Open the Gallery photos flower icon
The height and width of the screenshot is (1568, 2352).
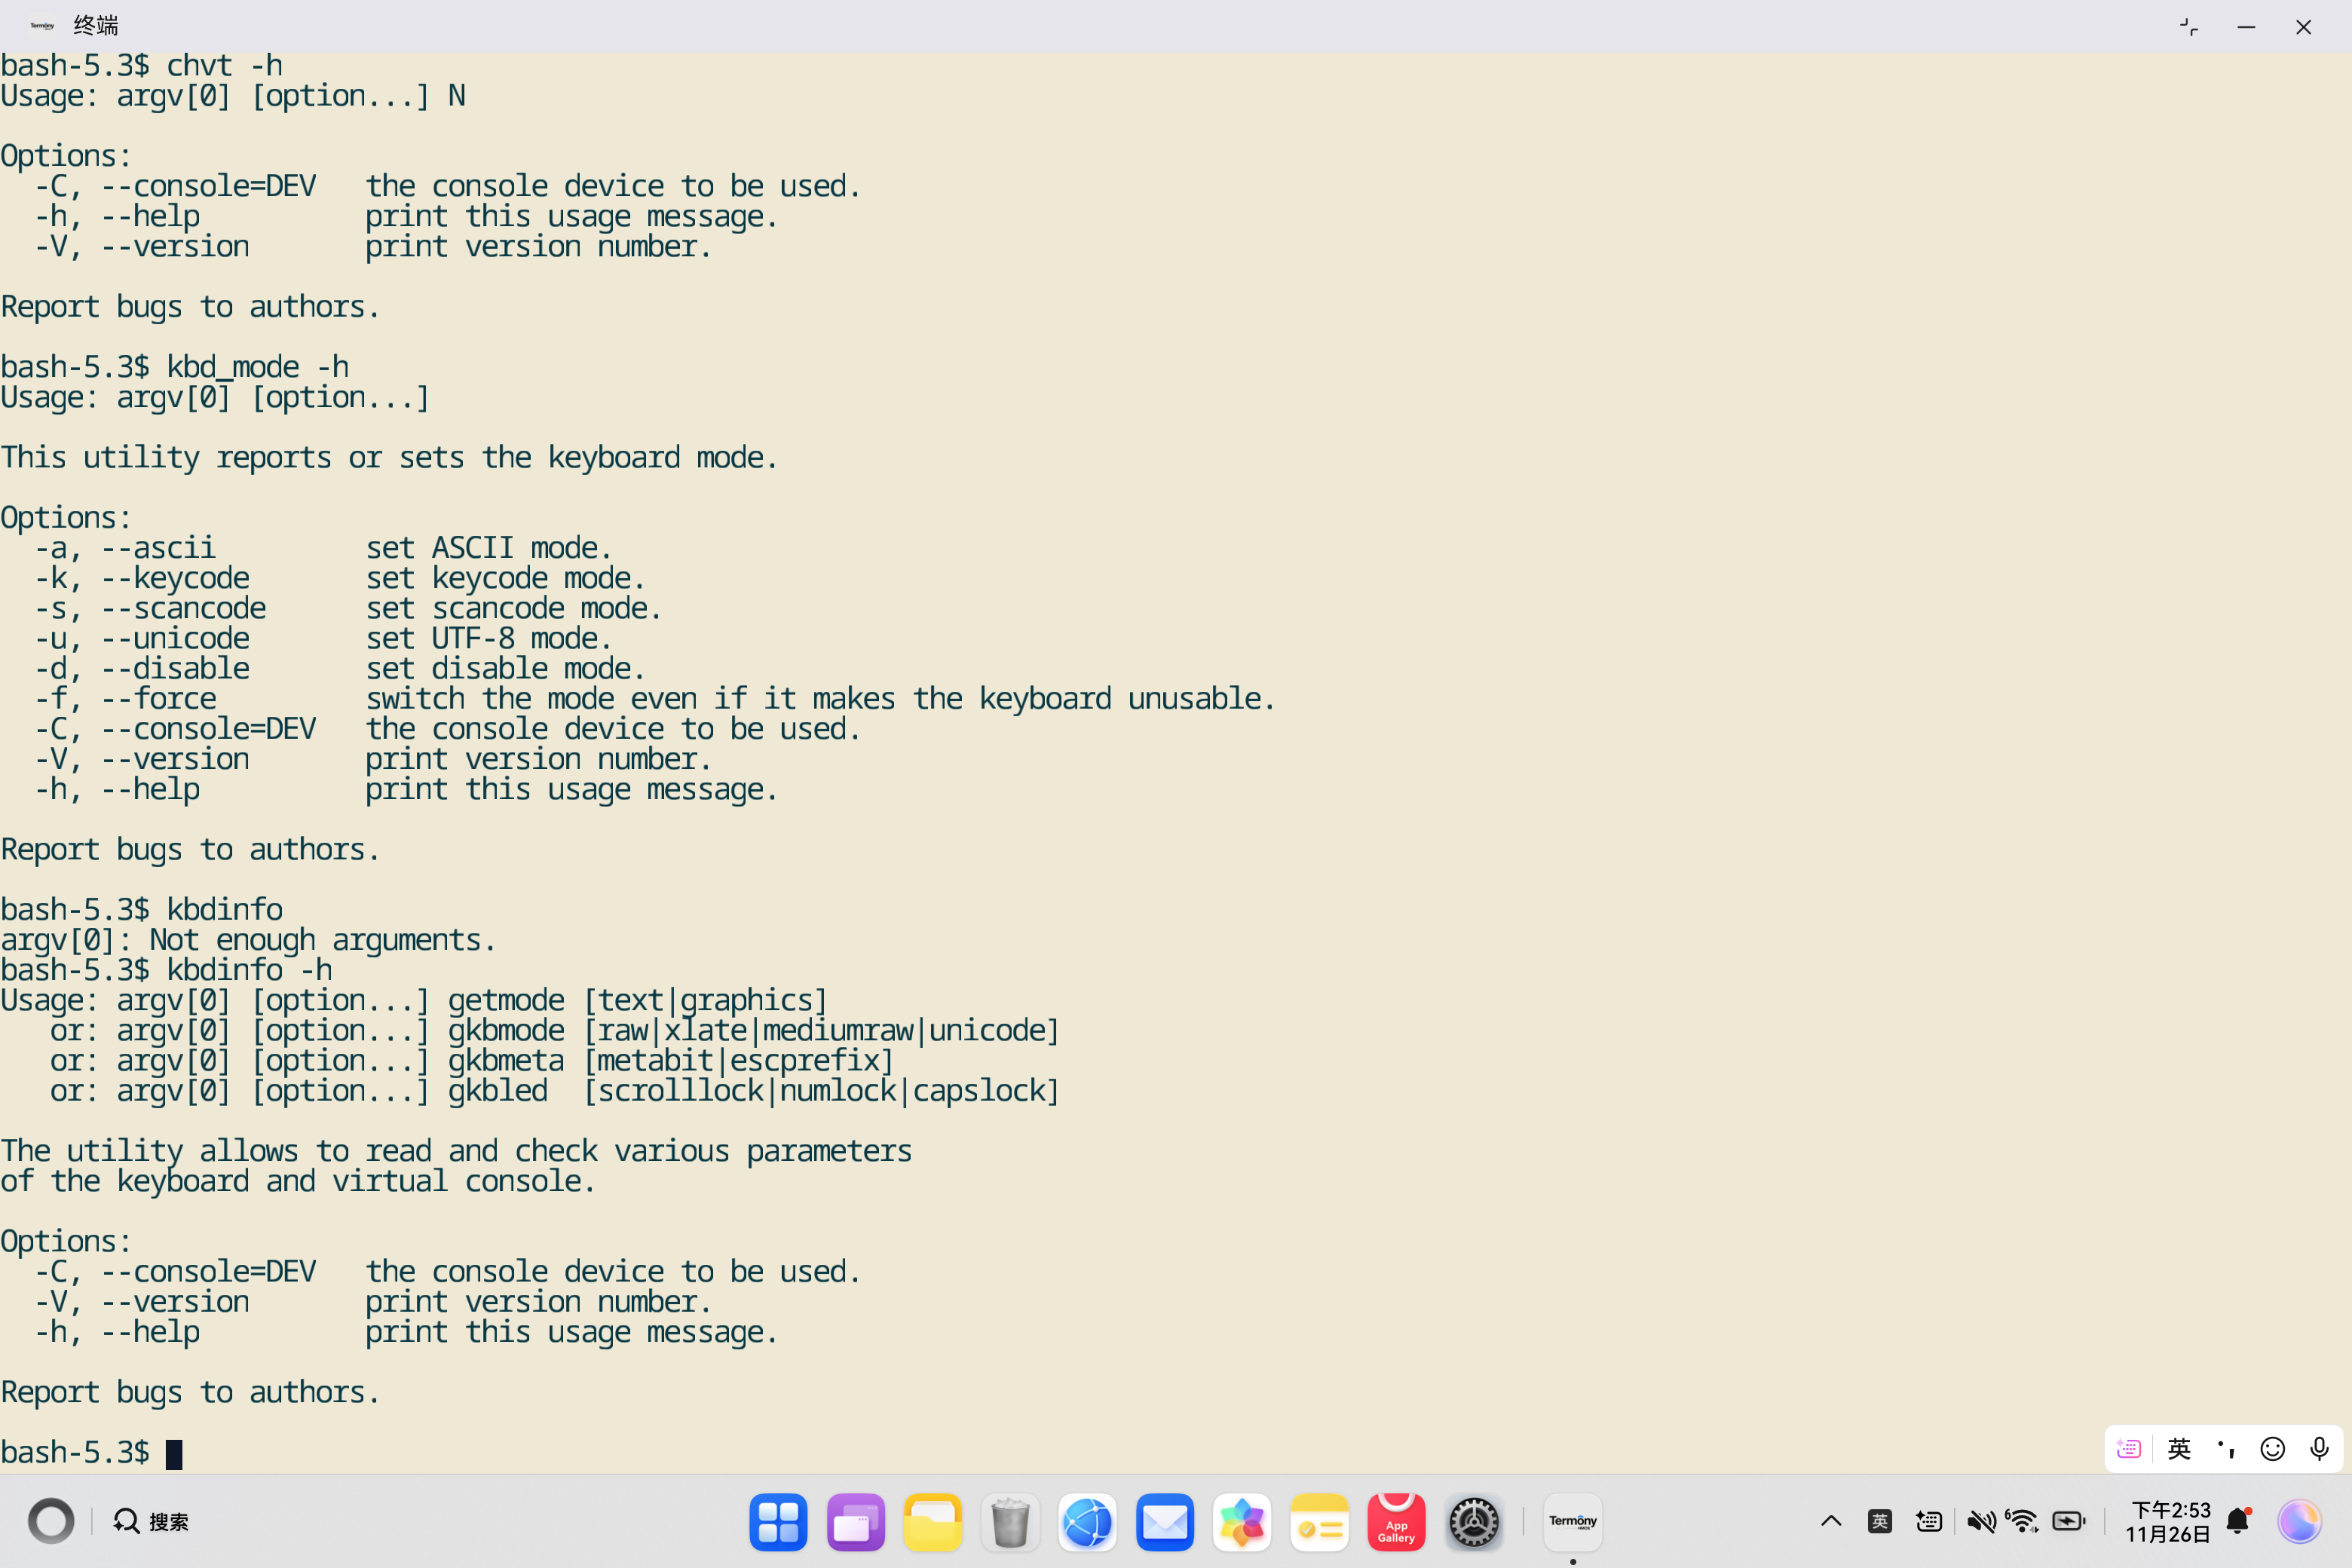[x=1242, y=1522]
